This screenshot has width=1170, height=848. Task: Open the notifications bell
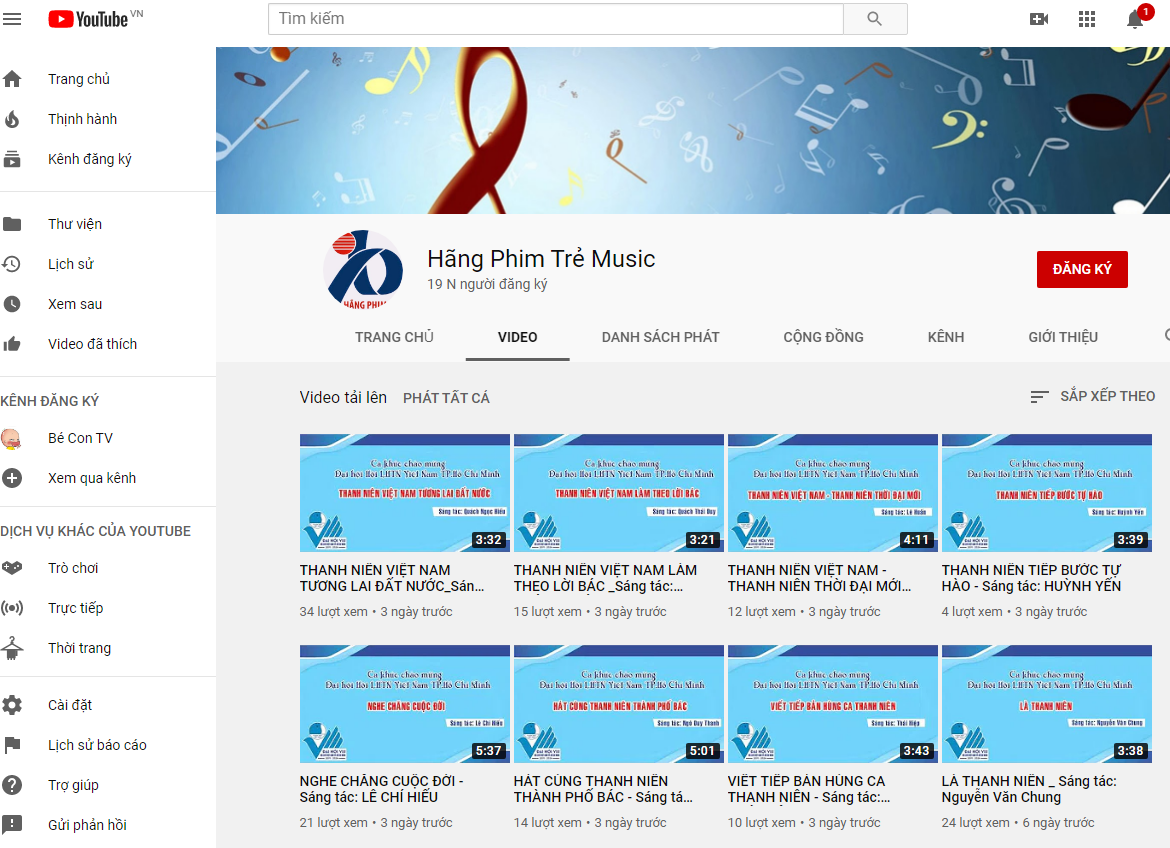coord(1135,19)
